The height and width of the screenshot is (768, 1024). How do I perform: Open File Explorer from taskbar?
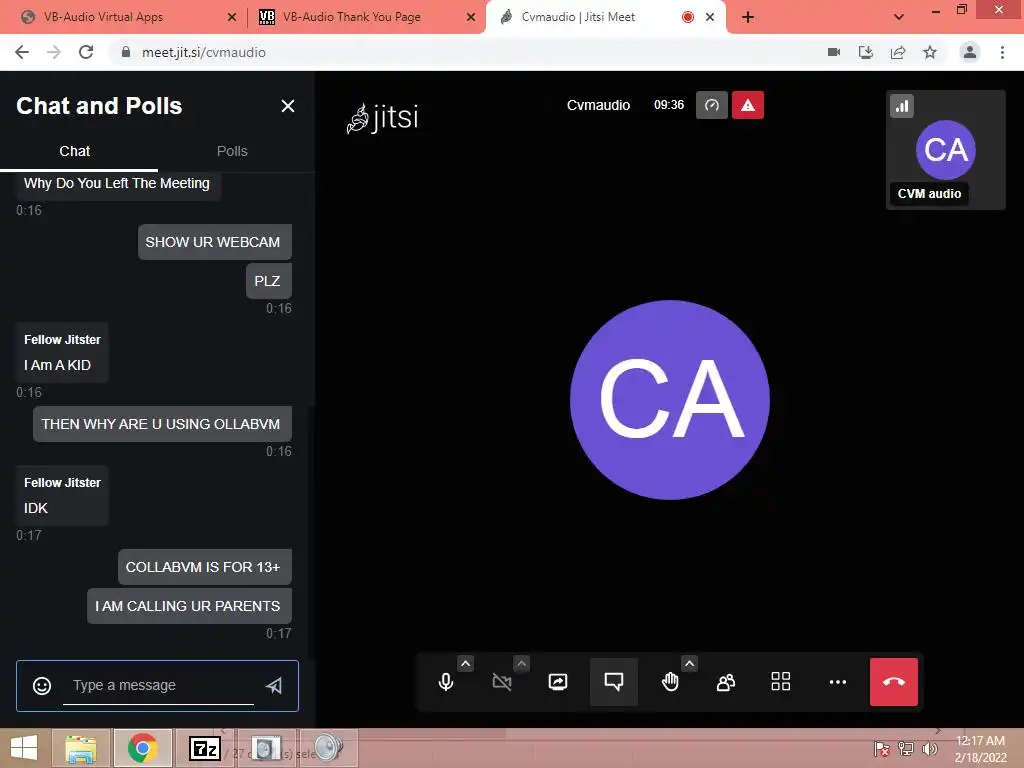(81, 748)
